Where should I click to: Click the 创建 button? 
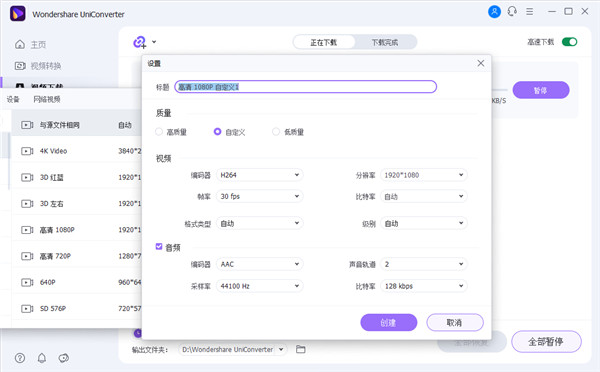(x=388, y=322)
